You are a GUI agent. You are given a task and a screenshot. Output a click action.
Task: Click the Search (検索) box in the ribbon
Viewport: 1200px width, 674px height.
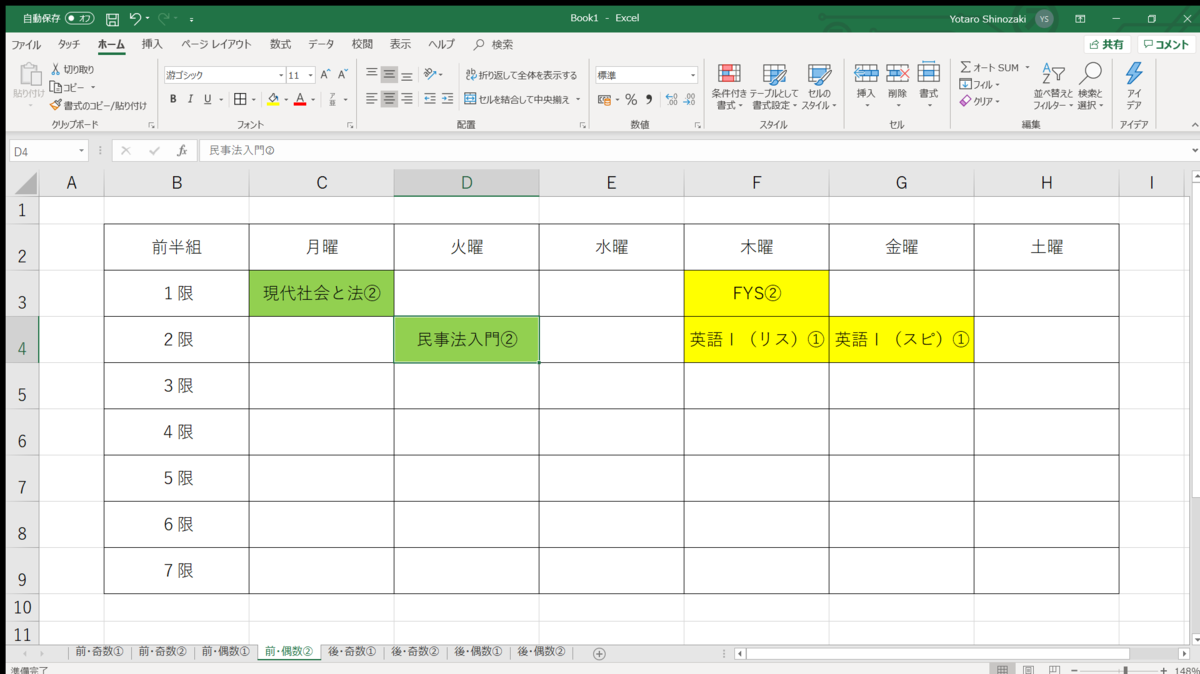click(494, 44)
